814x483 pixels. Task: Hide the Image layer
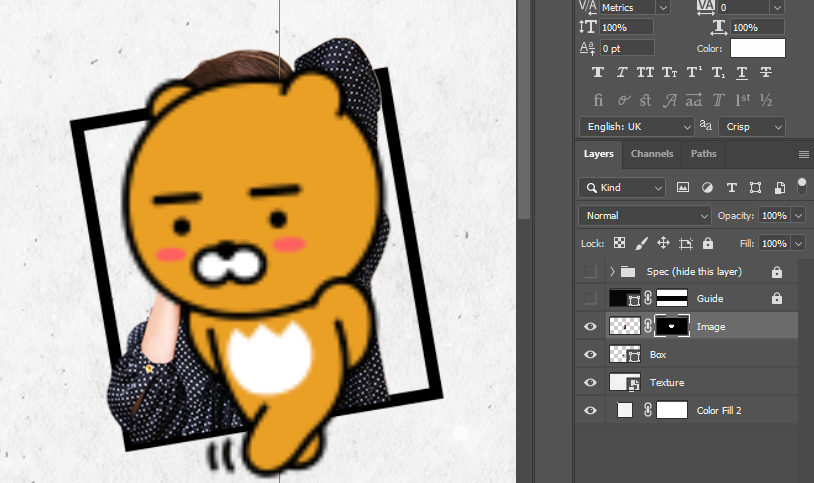tap(590, 327)
